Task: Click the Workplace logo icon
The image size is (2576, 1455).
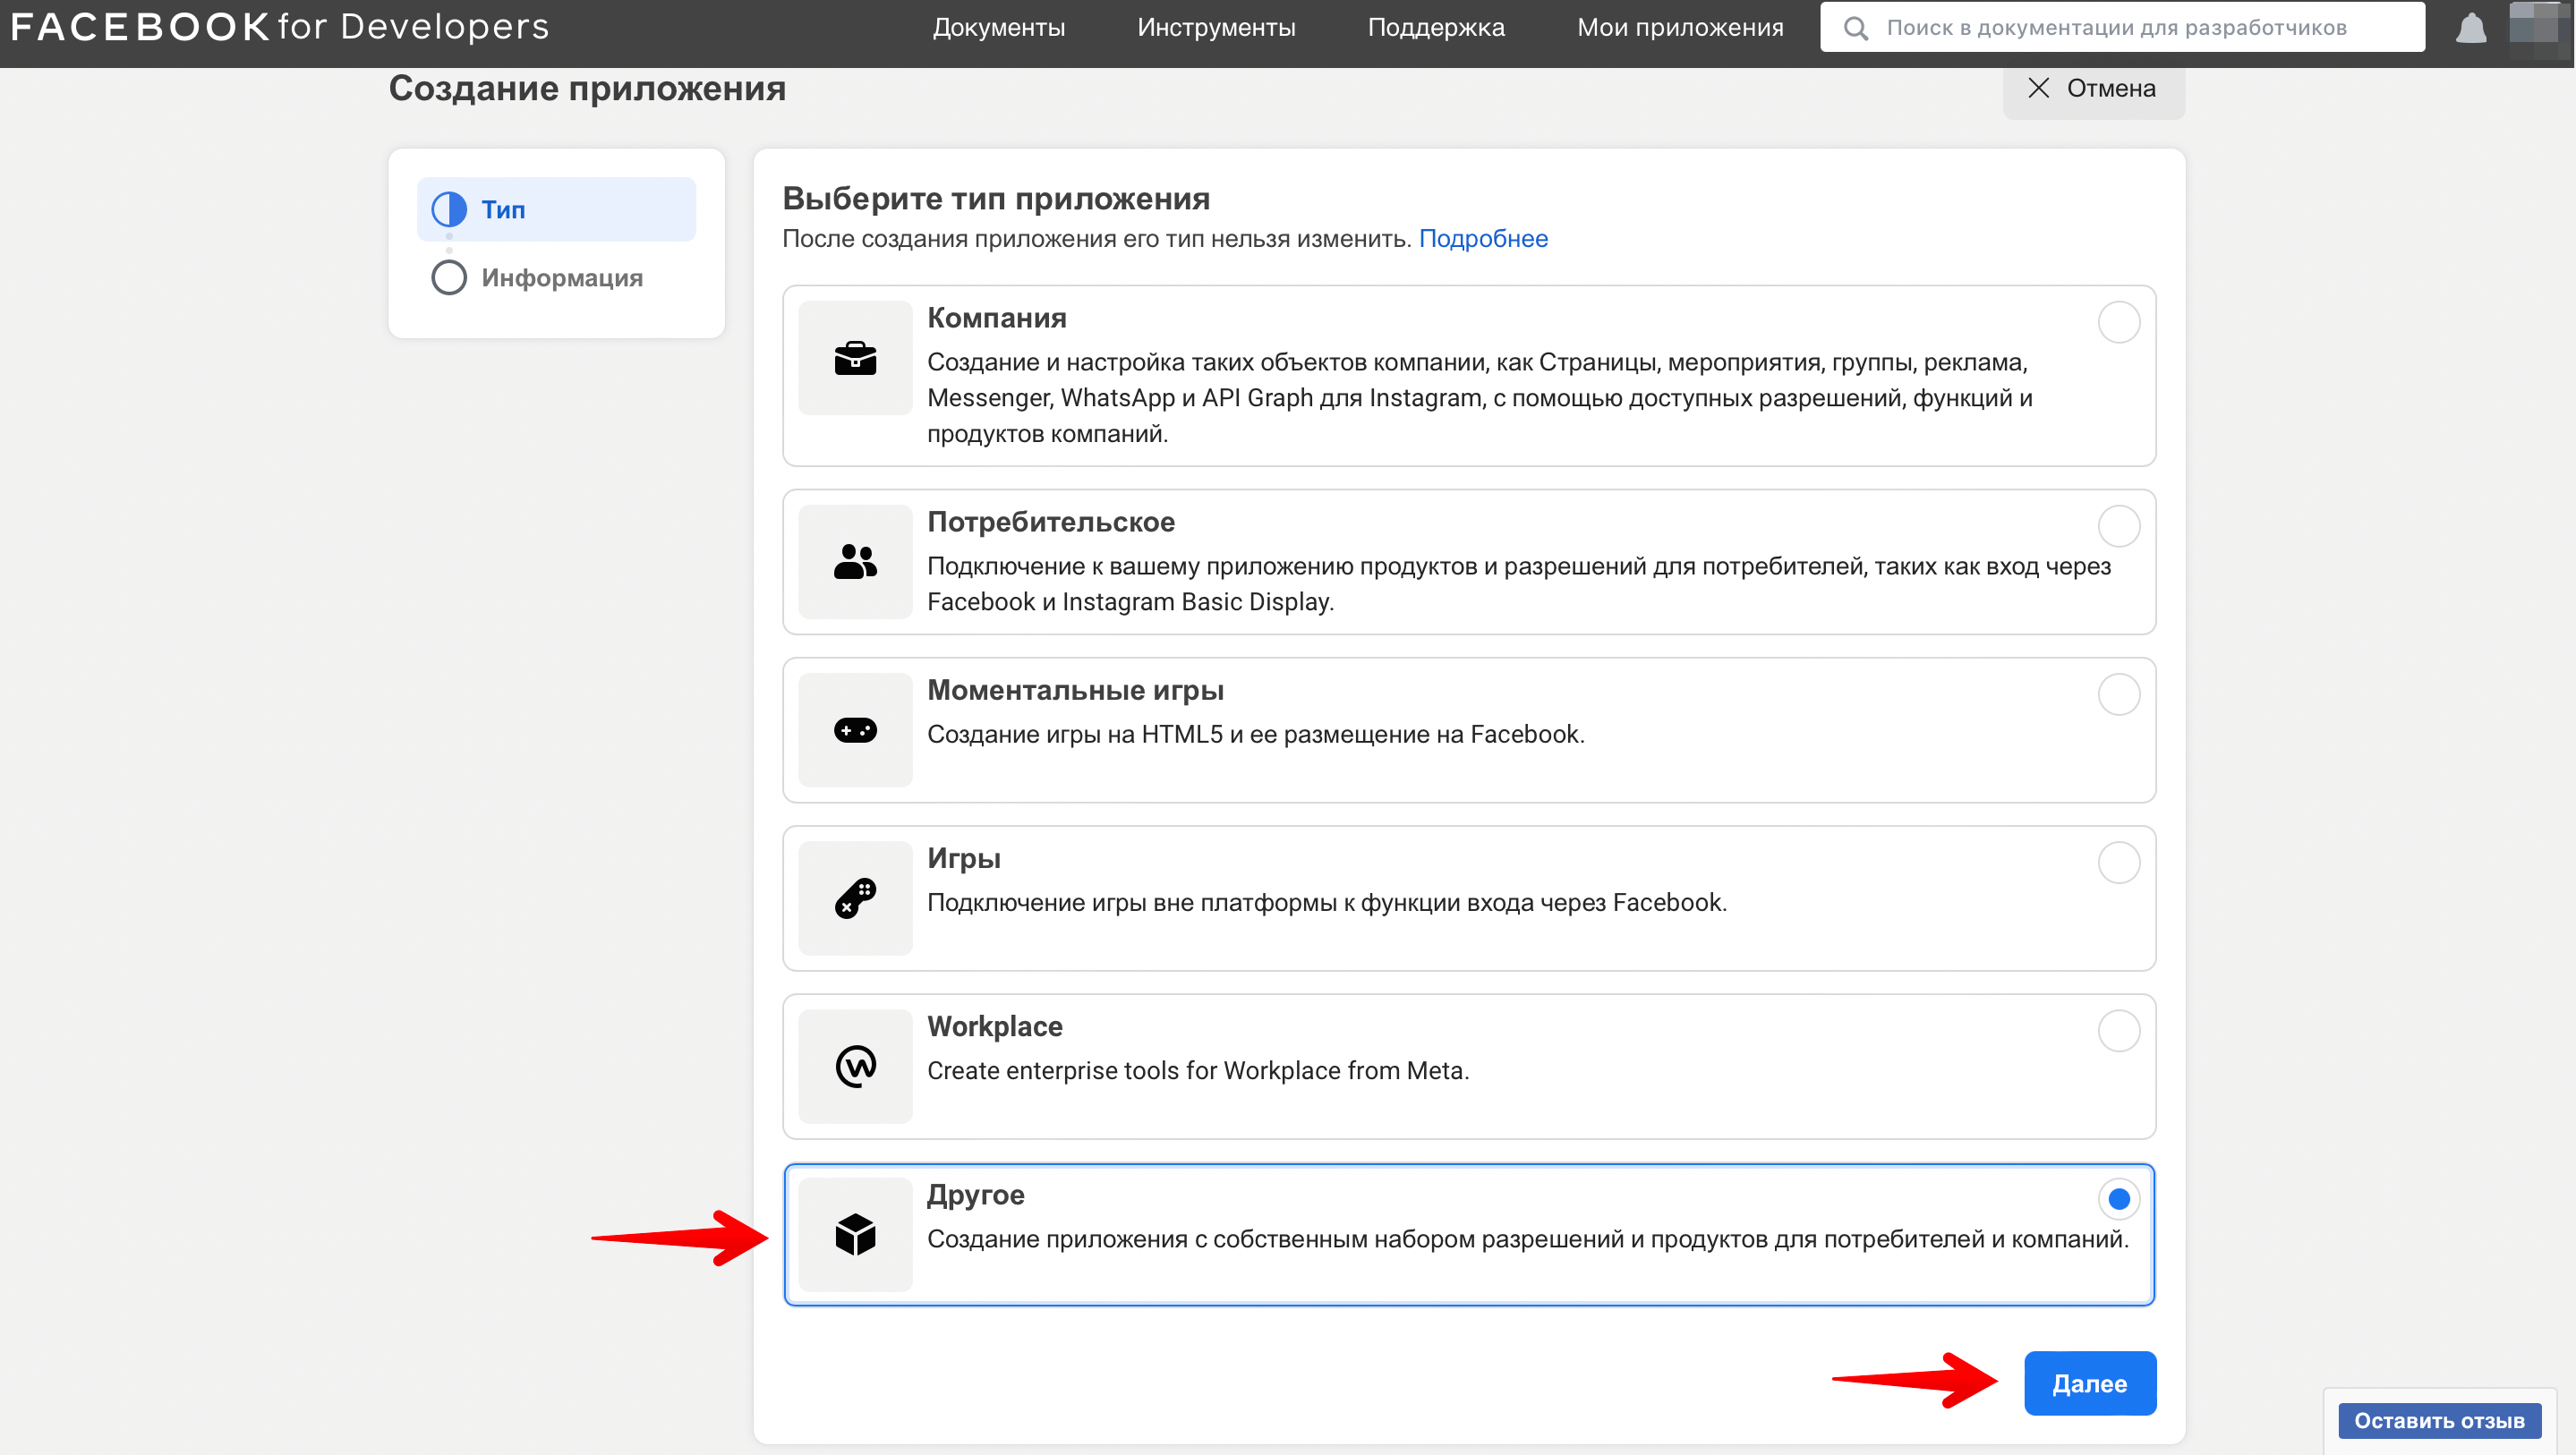Action: (x=855, y=1066)
